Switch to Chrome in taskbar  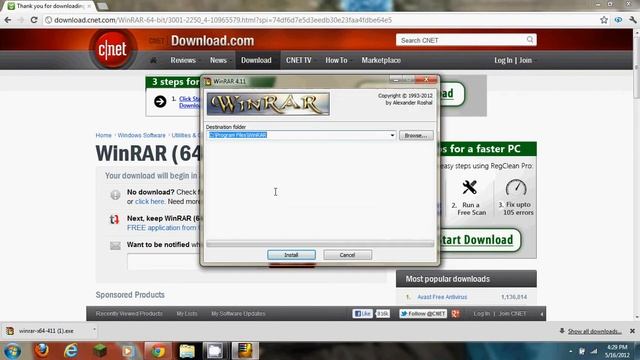[158, 351]
